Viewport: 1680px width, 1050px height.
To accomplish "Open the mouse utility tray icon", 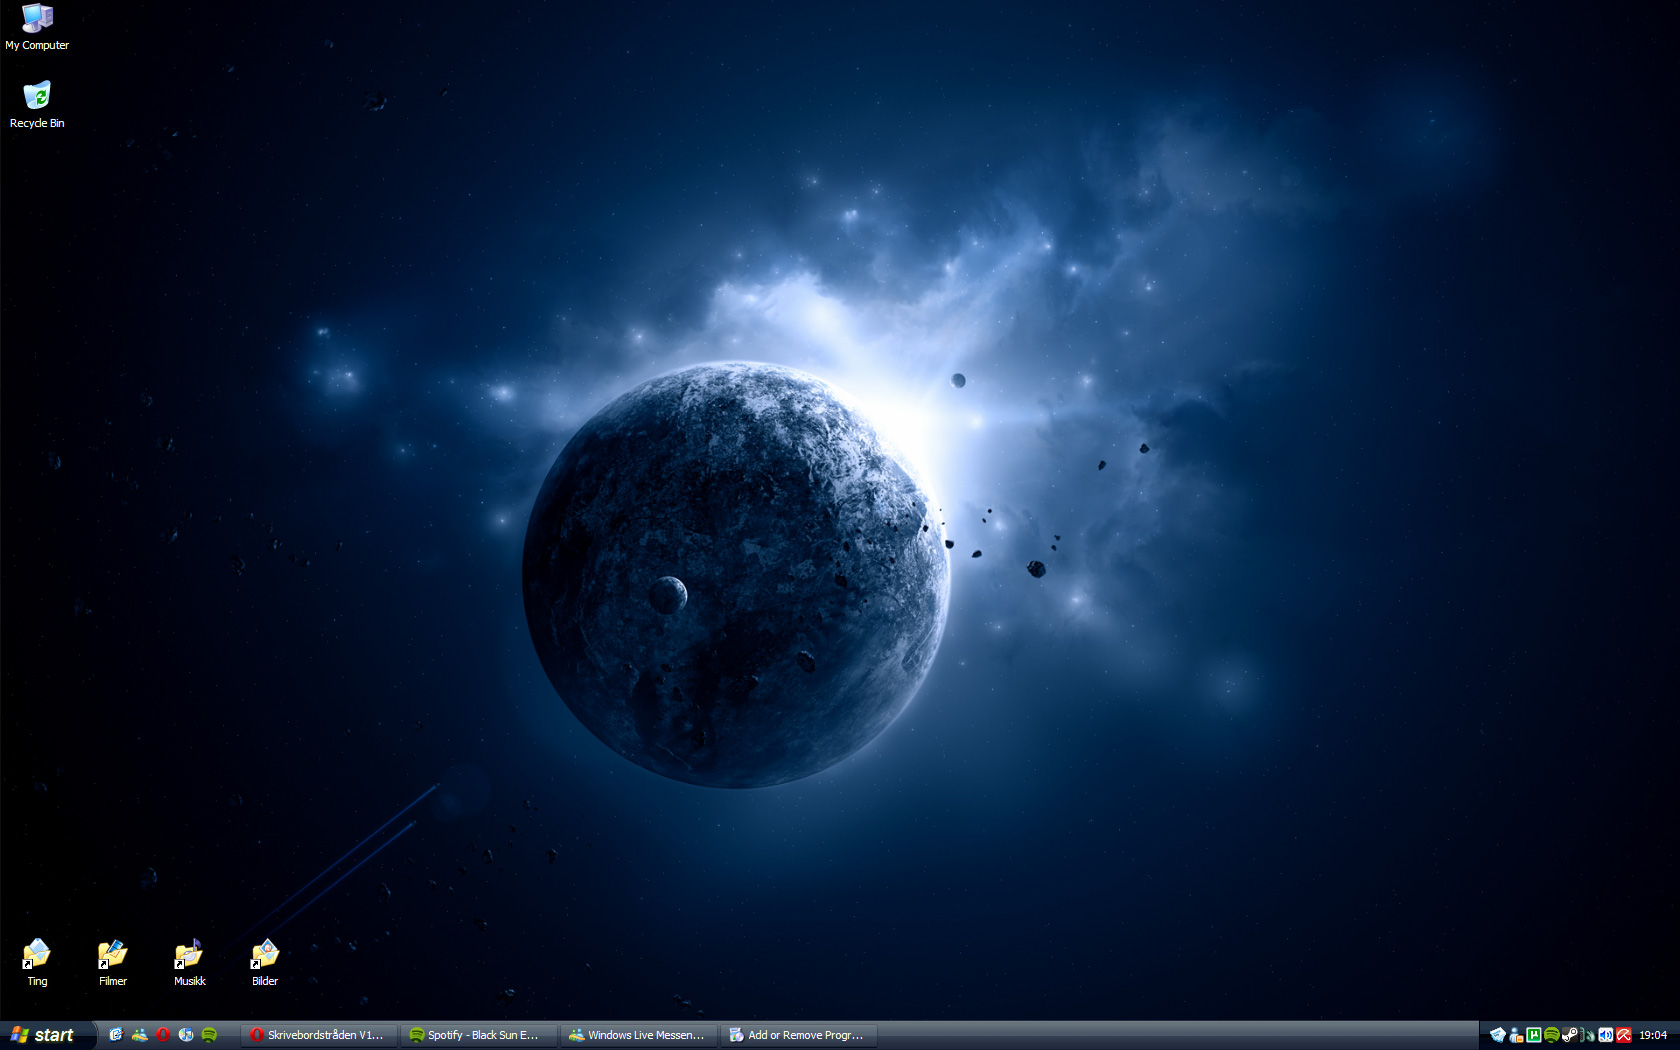I will [x=1588, y=1035].
